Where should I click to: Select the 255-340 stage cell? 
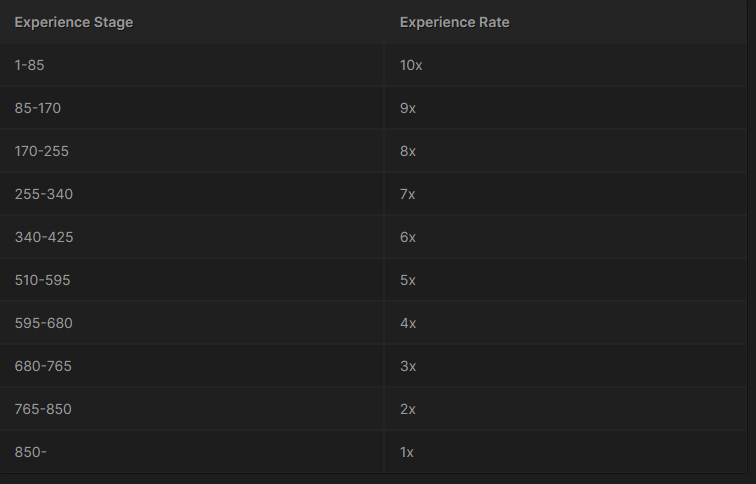coord(44,194)
